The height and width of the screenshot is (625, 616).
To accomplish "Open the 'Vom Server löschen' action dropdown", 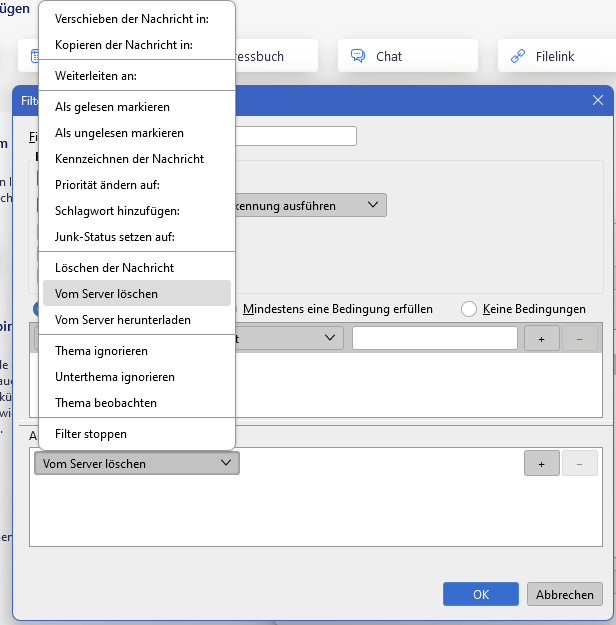I will pos(137,463).
